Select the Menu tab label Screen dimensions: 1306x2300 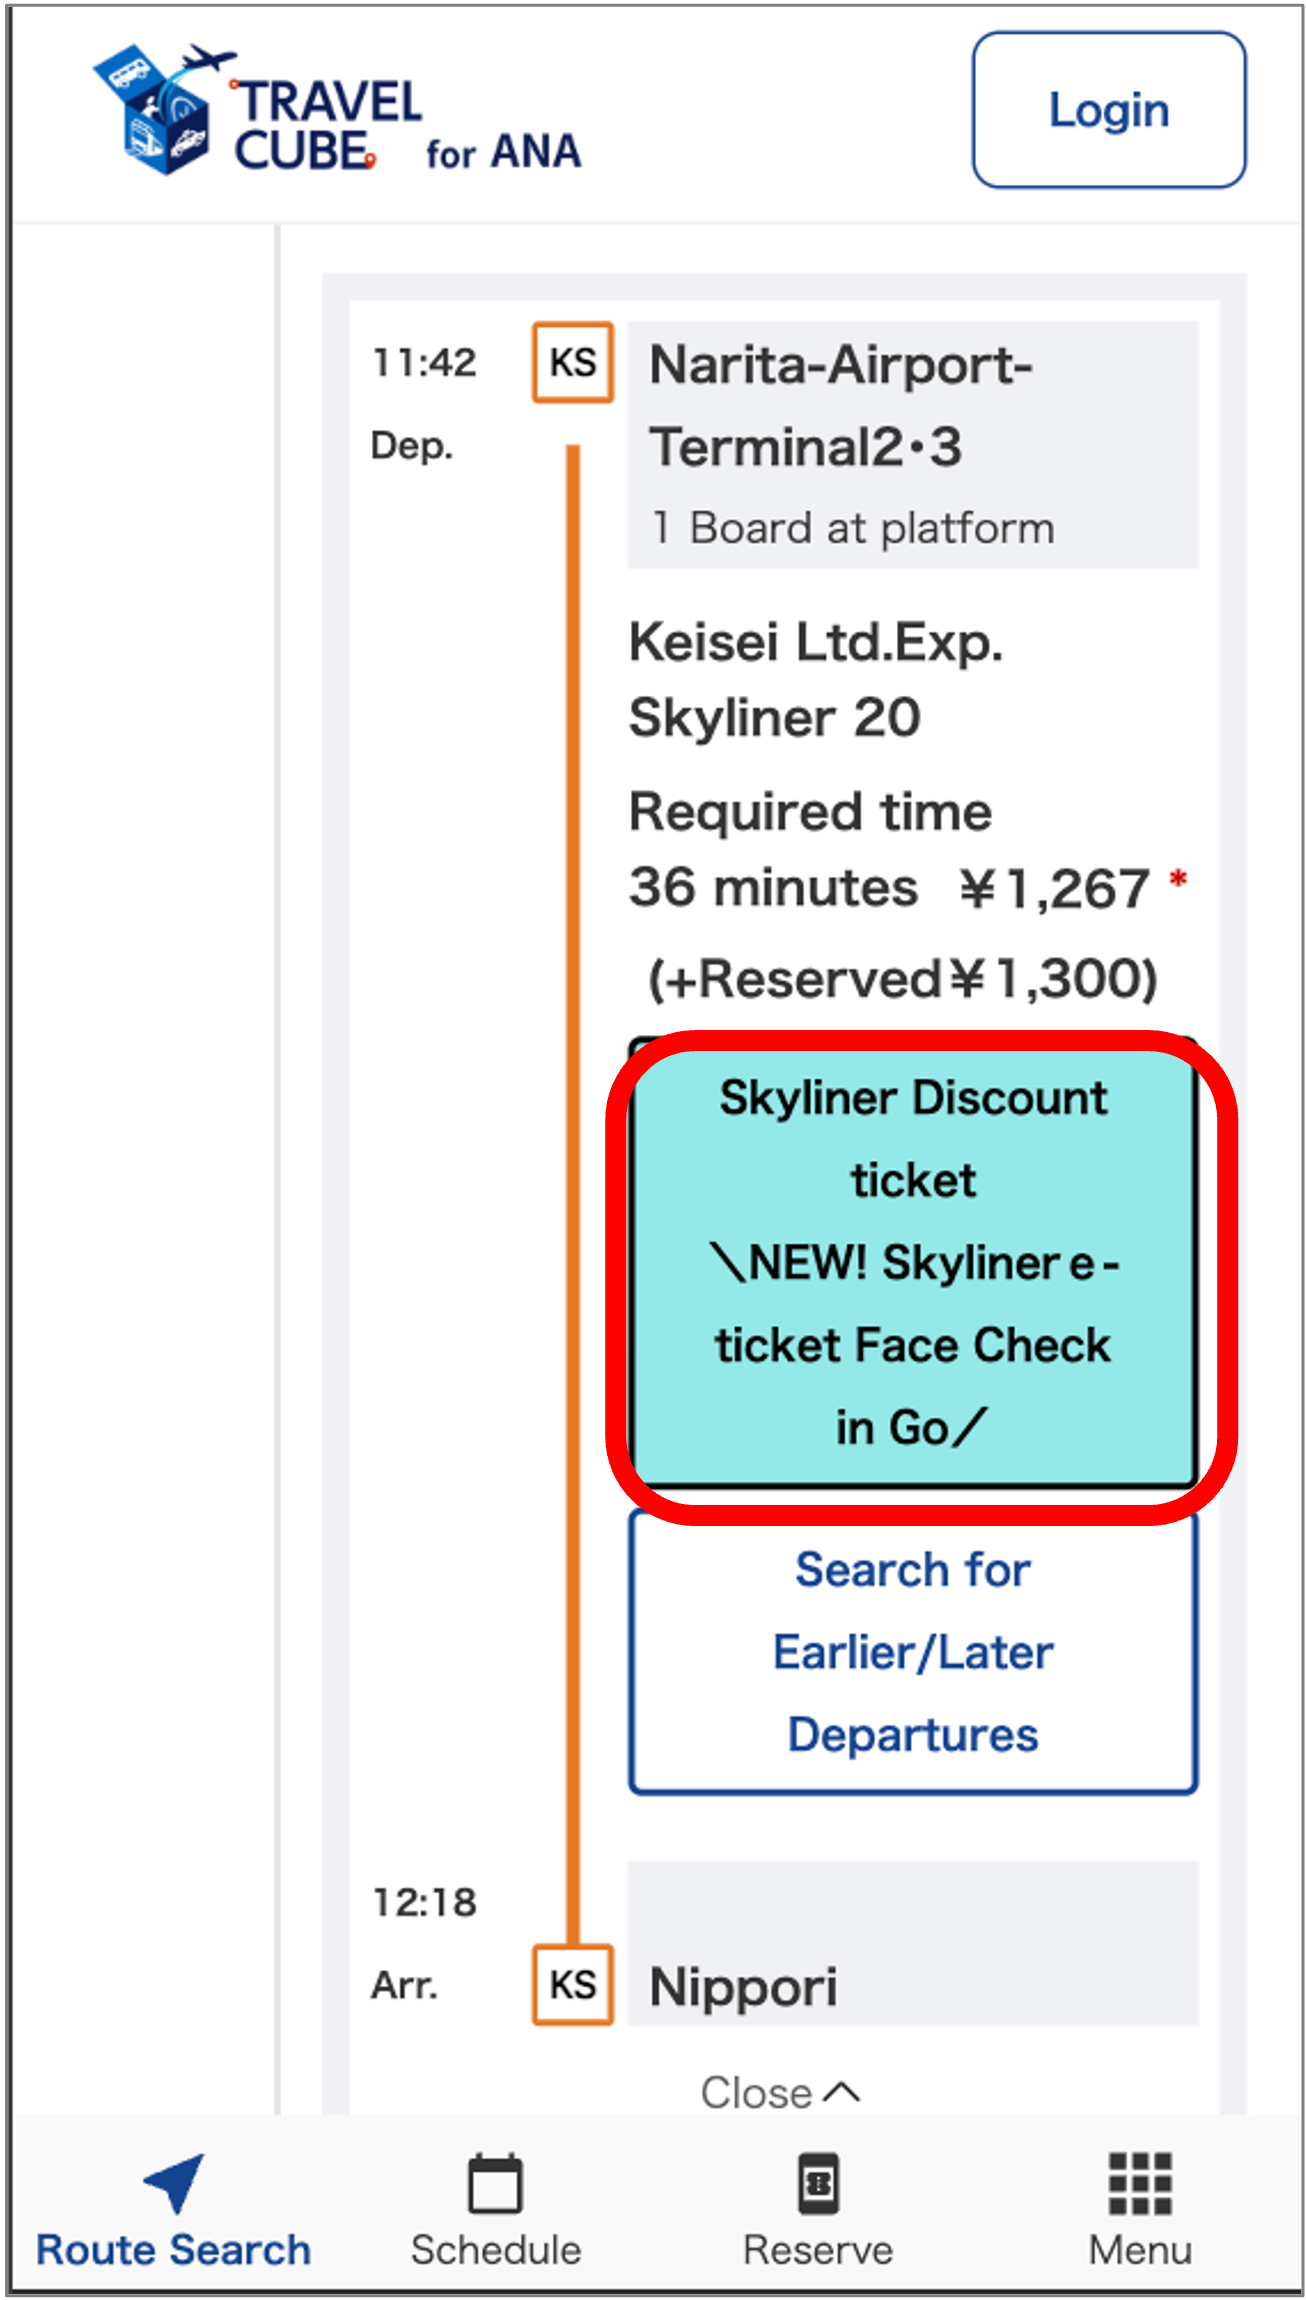click(1140, 2250)
